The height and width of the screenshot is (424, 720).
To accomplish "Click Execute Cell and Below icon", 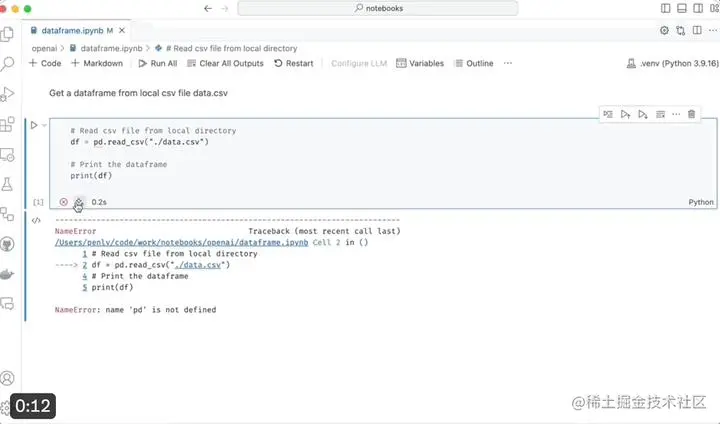I will click(643, 114).
